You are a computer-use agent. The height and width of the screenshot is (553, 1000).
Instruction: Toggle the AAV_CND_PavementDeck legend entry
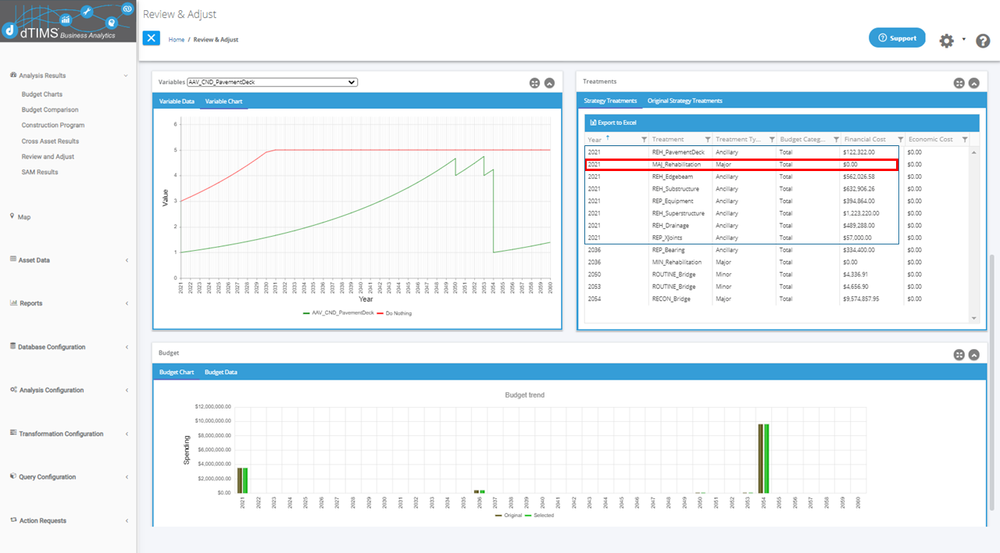pyautogui.click(x=339, y=313)
